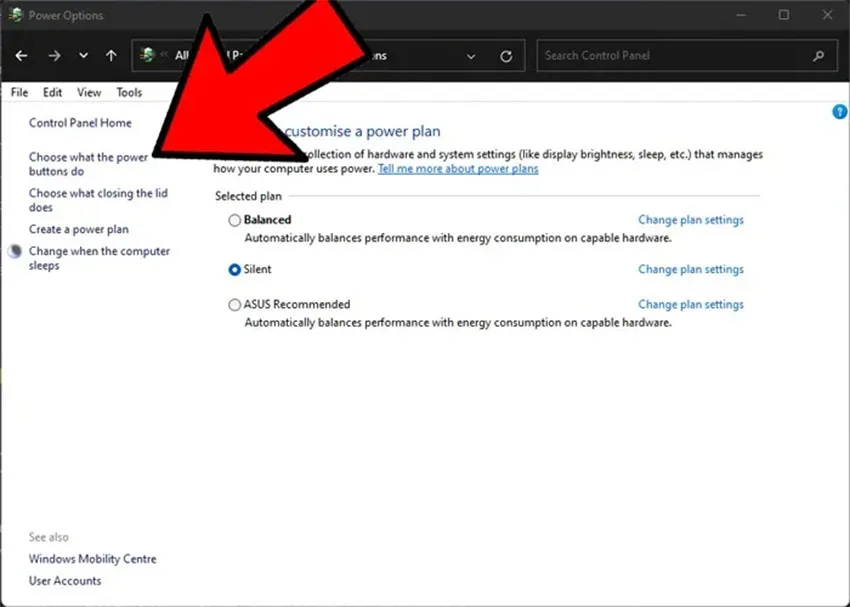Click the Power Options title bar icon
The width and height of the screenshot is (850, 607).
[16, 15]
